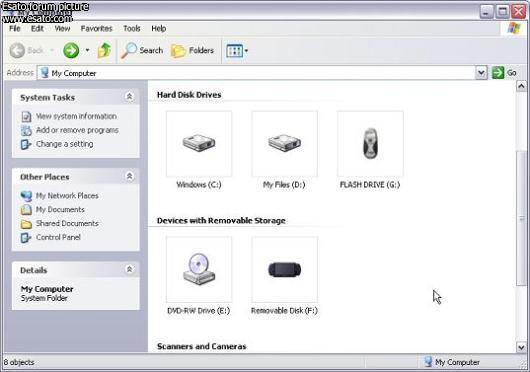Image resolution: width=530 pixels, height=372 pixels.
Task: Click the Shared Documents folder icon
Action: 26,223
